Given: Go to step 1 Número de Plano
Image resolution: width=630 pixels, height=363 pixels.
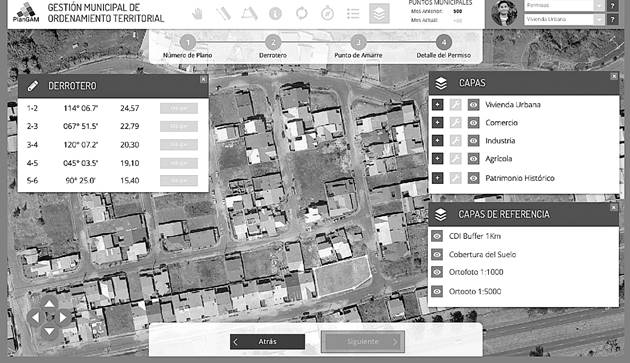Looking at the screenshot, I should [x=188, y=47].
